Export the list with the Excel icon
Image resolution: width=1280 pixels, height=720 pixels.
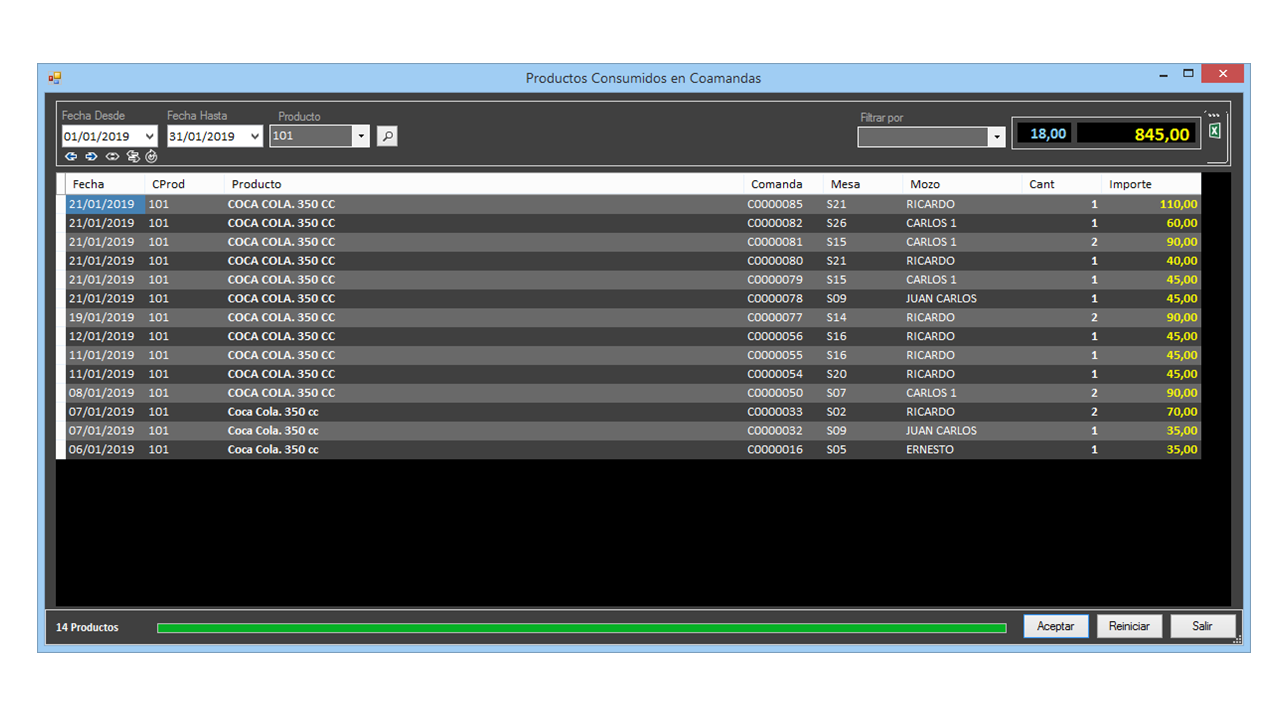click(x=1214, y=132)
